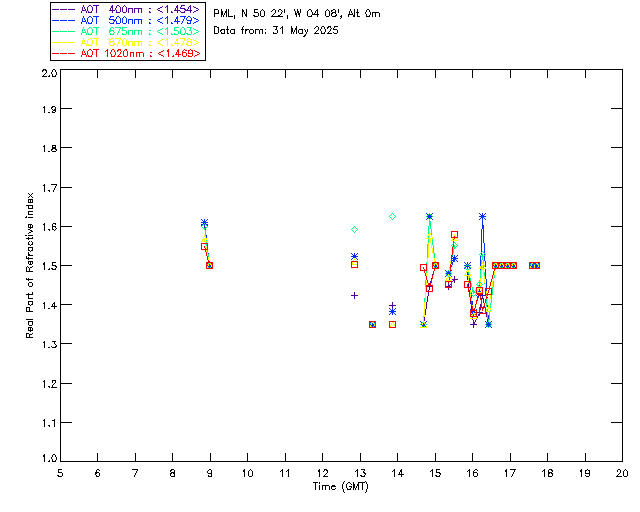Click the x-axis tick label '9'
The height and width of the screenshot is (512, 640).
tap(210, 473)
